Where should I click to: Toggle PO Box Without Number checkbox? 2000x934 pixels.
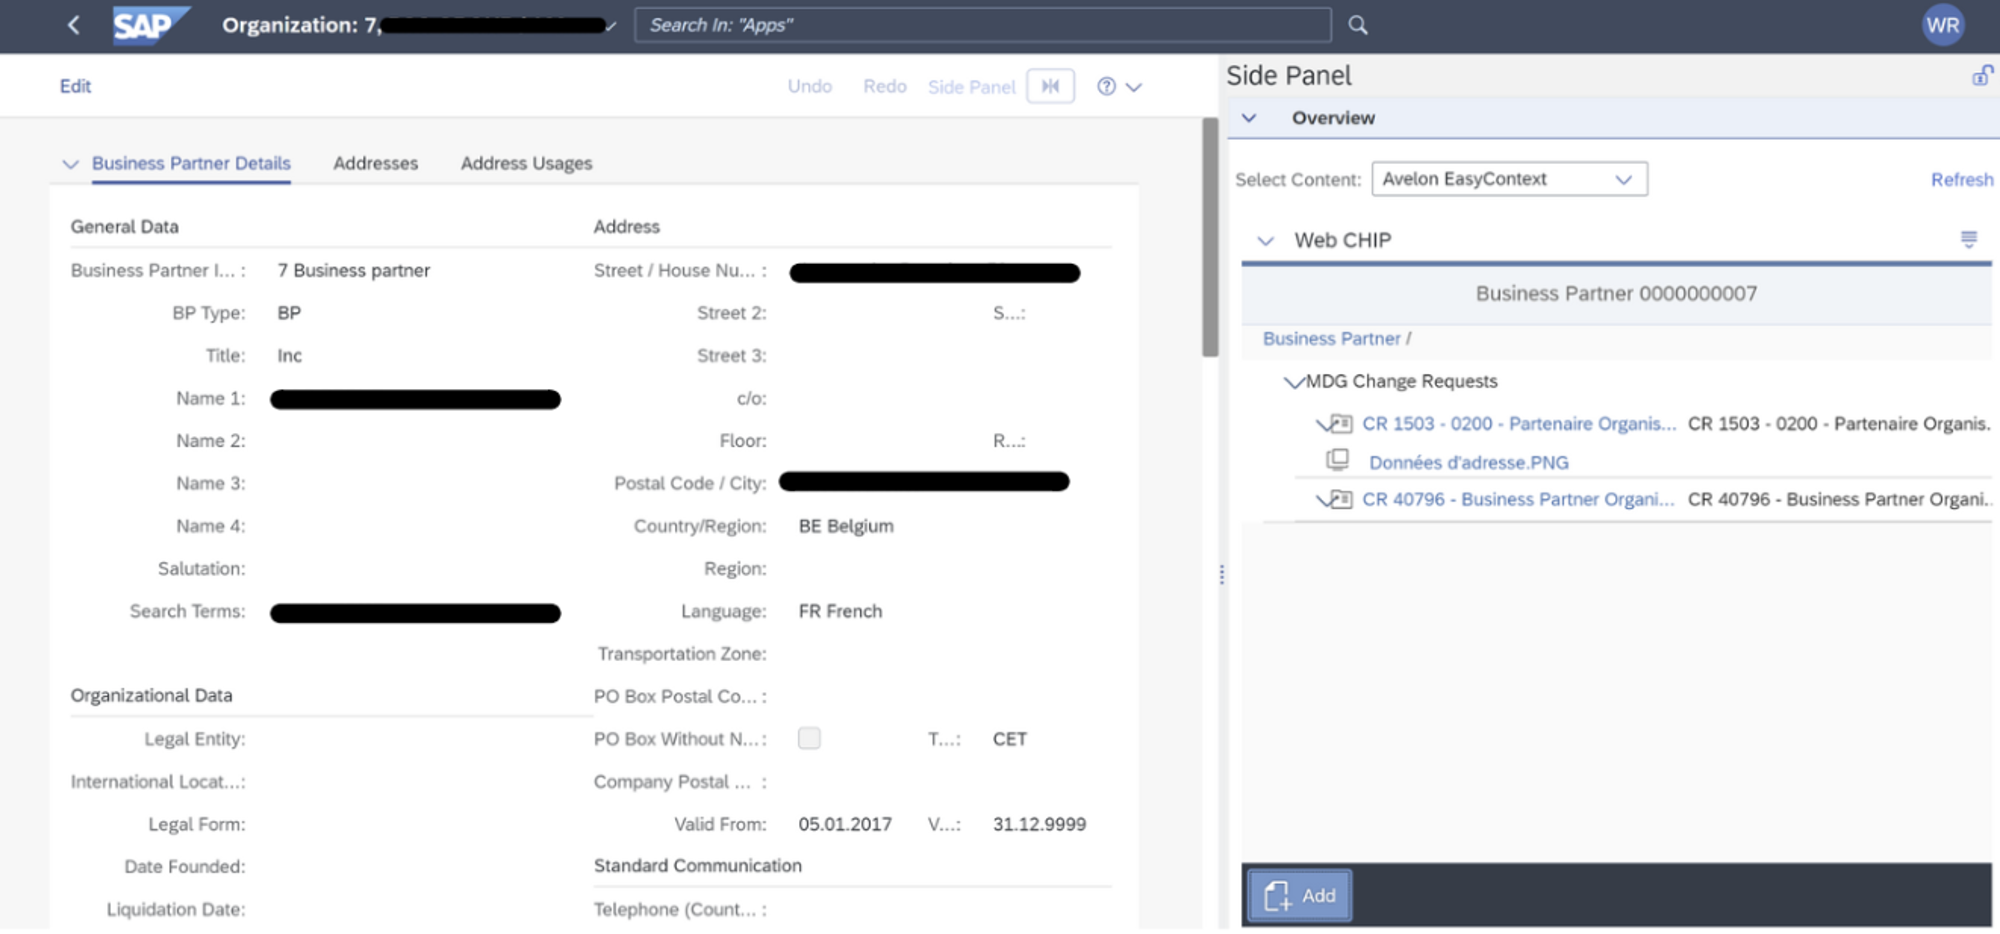point(809,738)
